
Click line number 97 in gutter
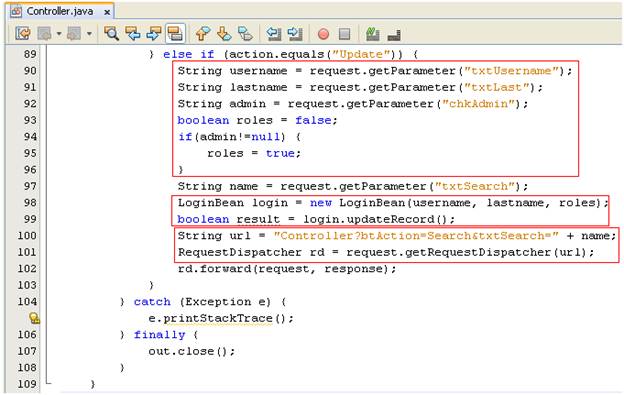[x=30, y=186]
